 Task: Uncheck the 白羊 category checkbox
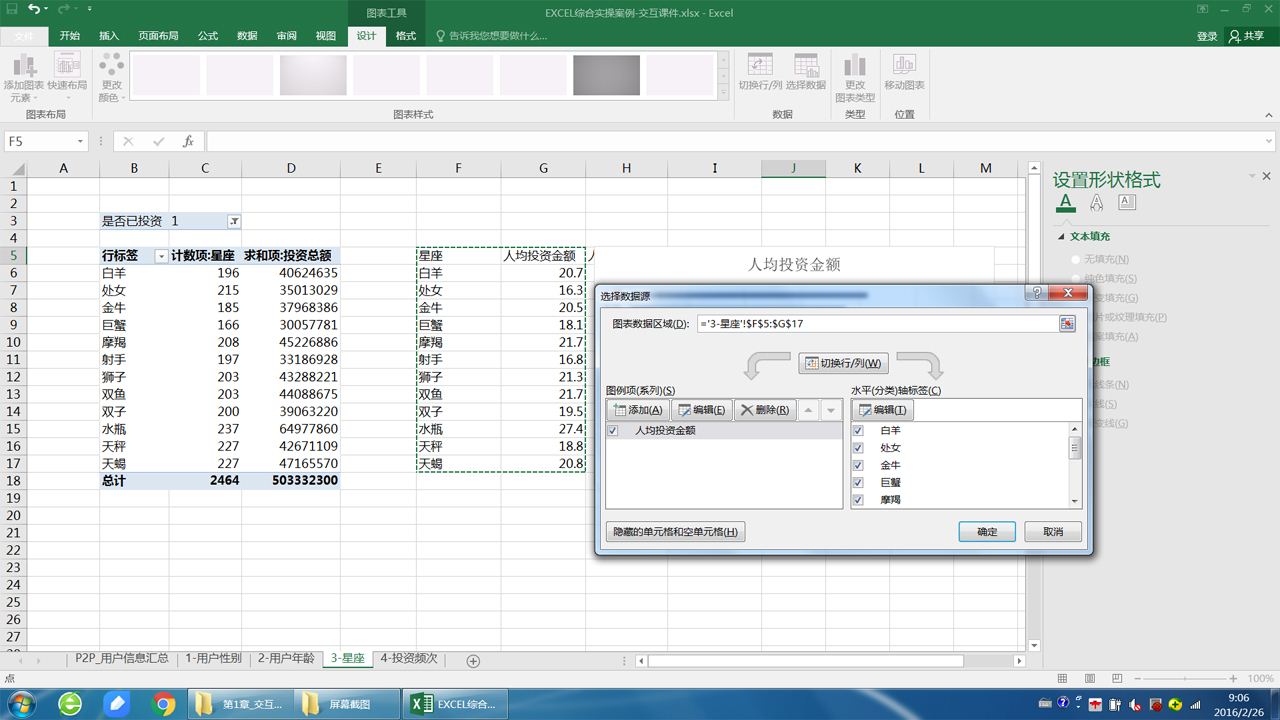[x=857, y=430]
